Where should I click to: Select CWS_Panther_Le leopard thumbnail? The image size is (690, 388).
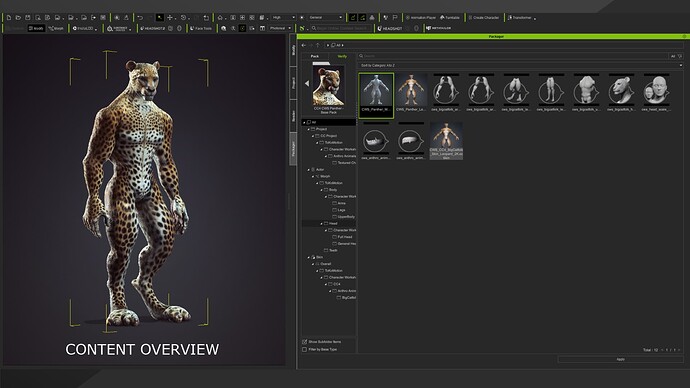click(411, 92)
